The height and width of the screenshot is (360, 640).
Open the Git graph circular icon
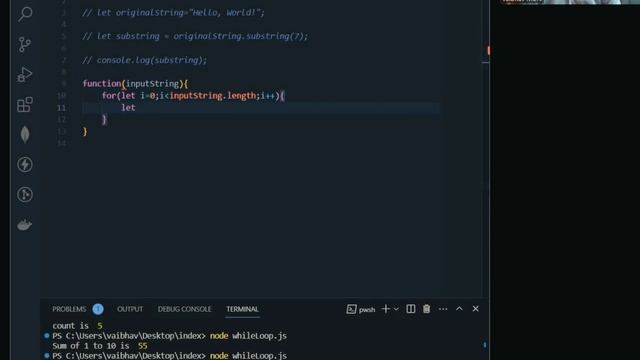pyautogui.click(x=25, y=195)
